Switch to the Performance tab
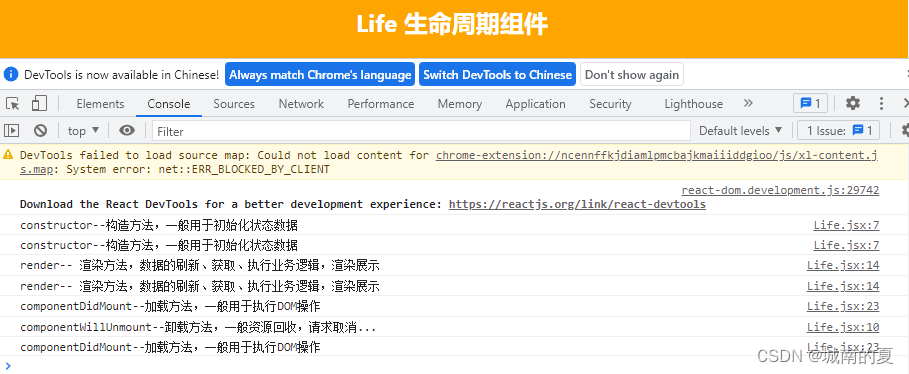This screenshot has height=374, width=909. coord(380,104)
